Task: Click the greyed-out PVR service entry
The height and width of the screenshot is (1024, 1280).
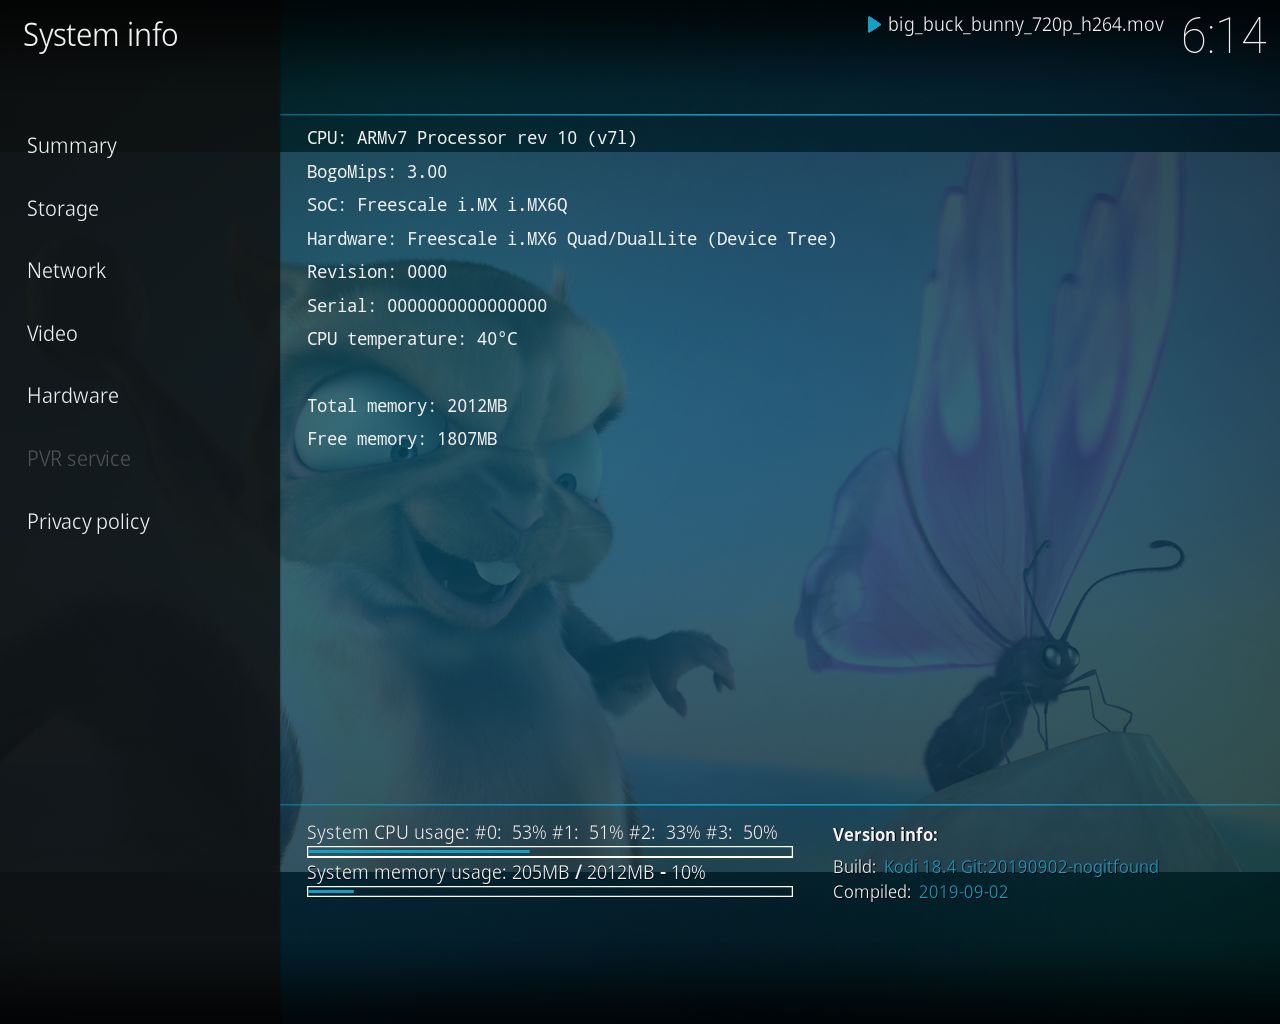Action: coord(79,459)
